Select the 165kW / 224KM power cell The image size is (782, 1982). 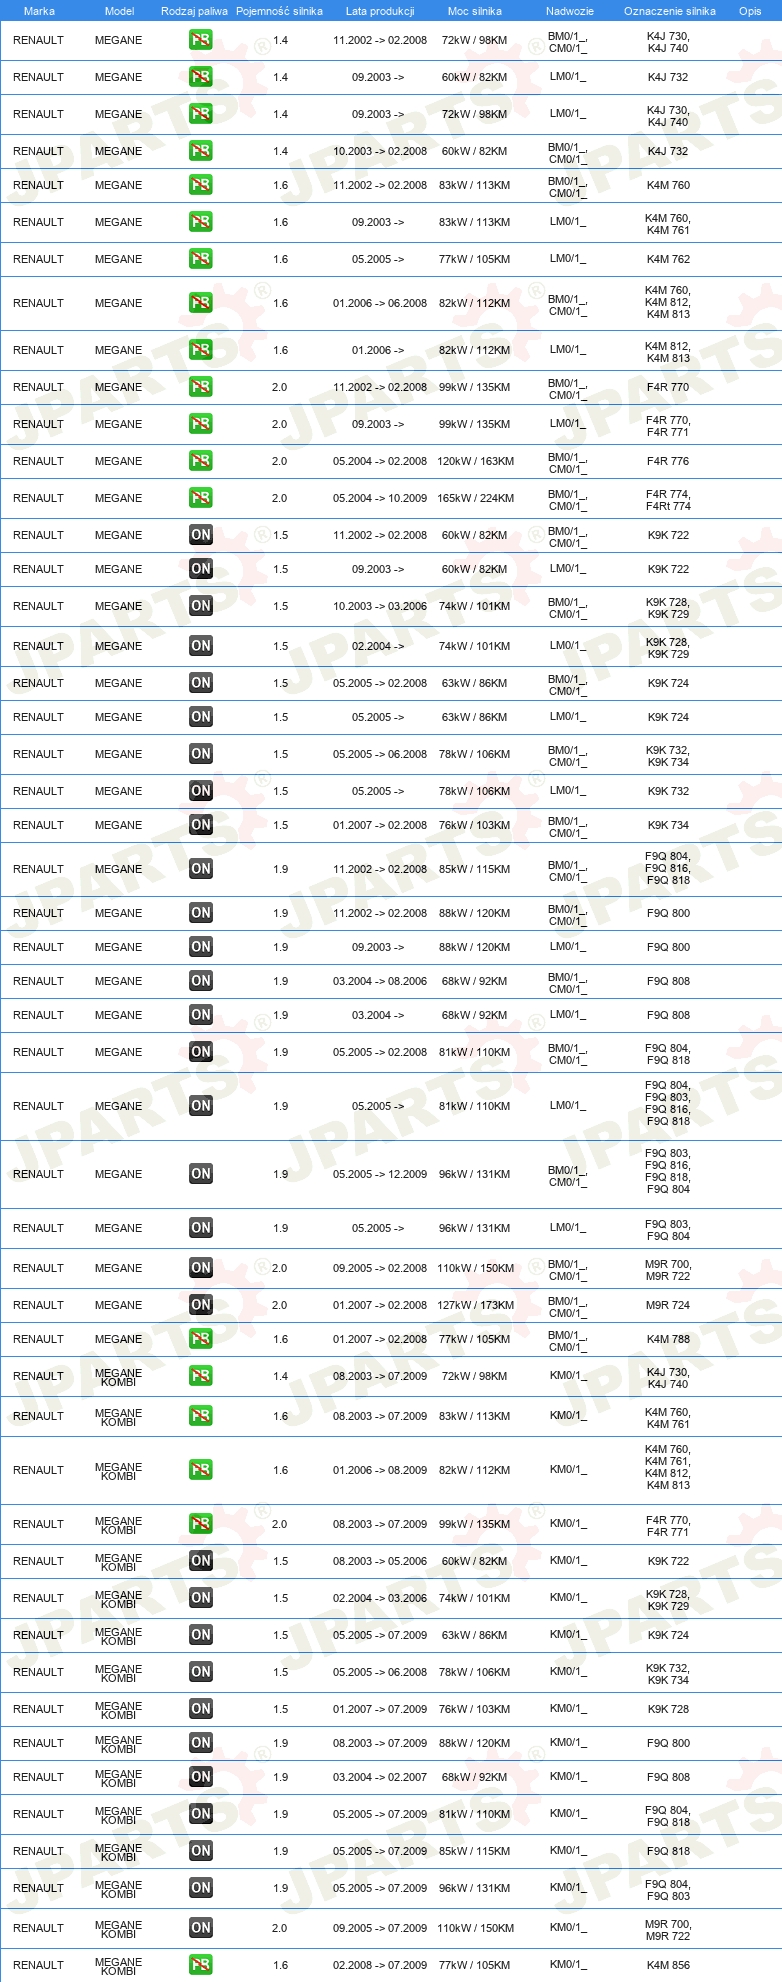click(x=475, y=498)
